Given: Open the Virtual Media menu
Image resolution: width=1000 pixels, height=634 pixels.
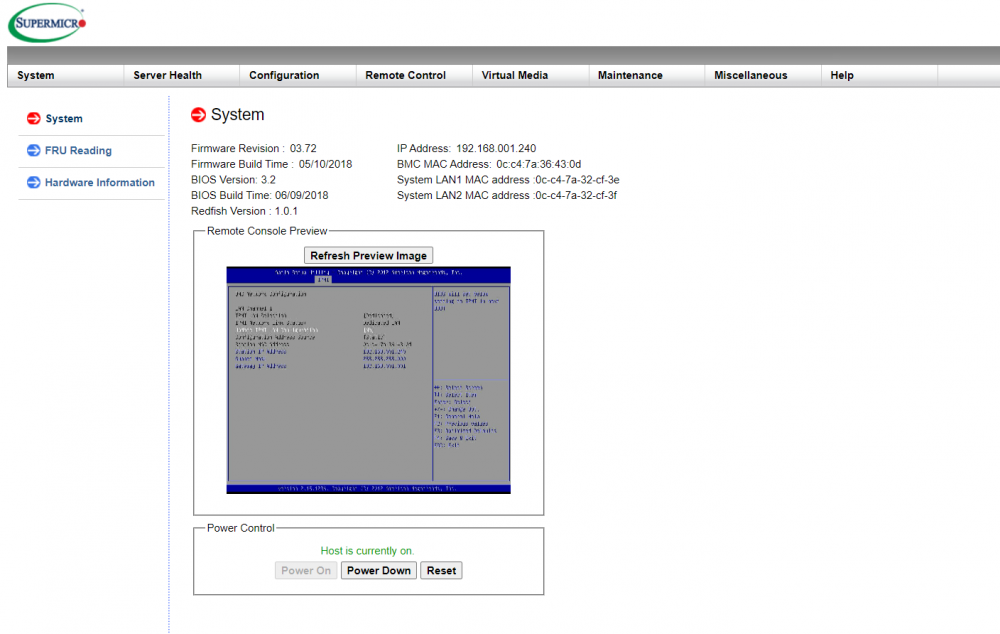Looking at the screenshot, I should pos(515,75).
